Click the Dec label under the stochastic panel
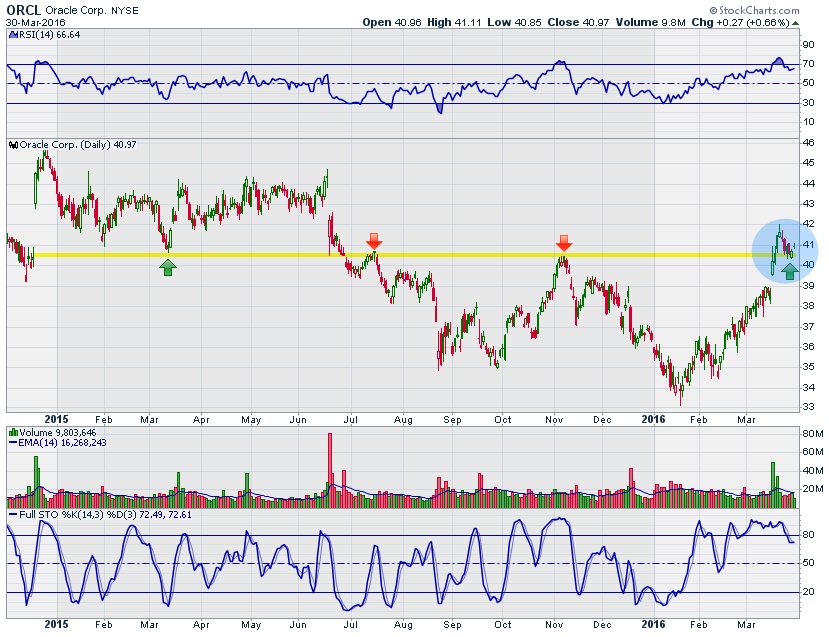 pyautogui.click(x=602, y=625)
